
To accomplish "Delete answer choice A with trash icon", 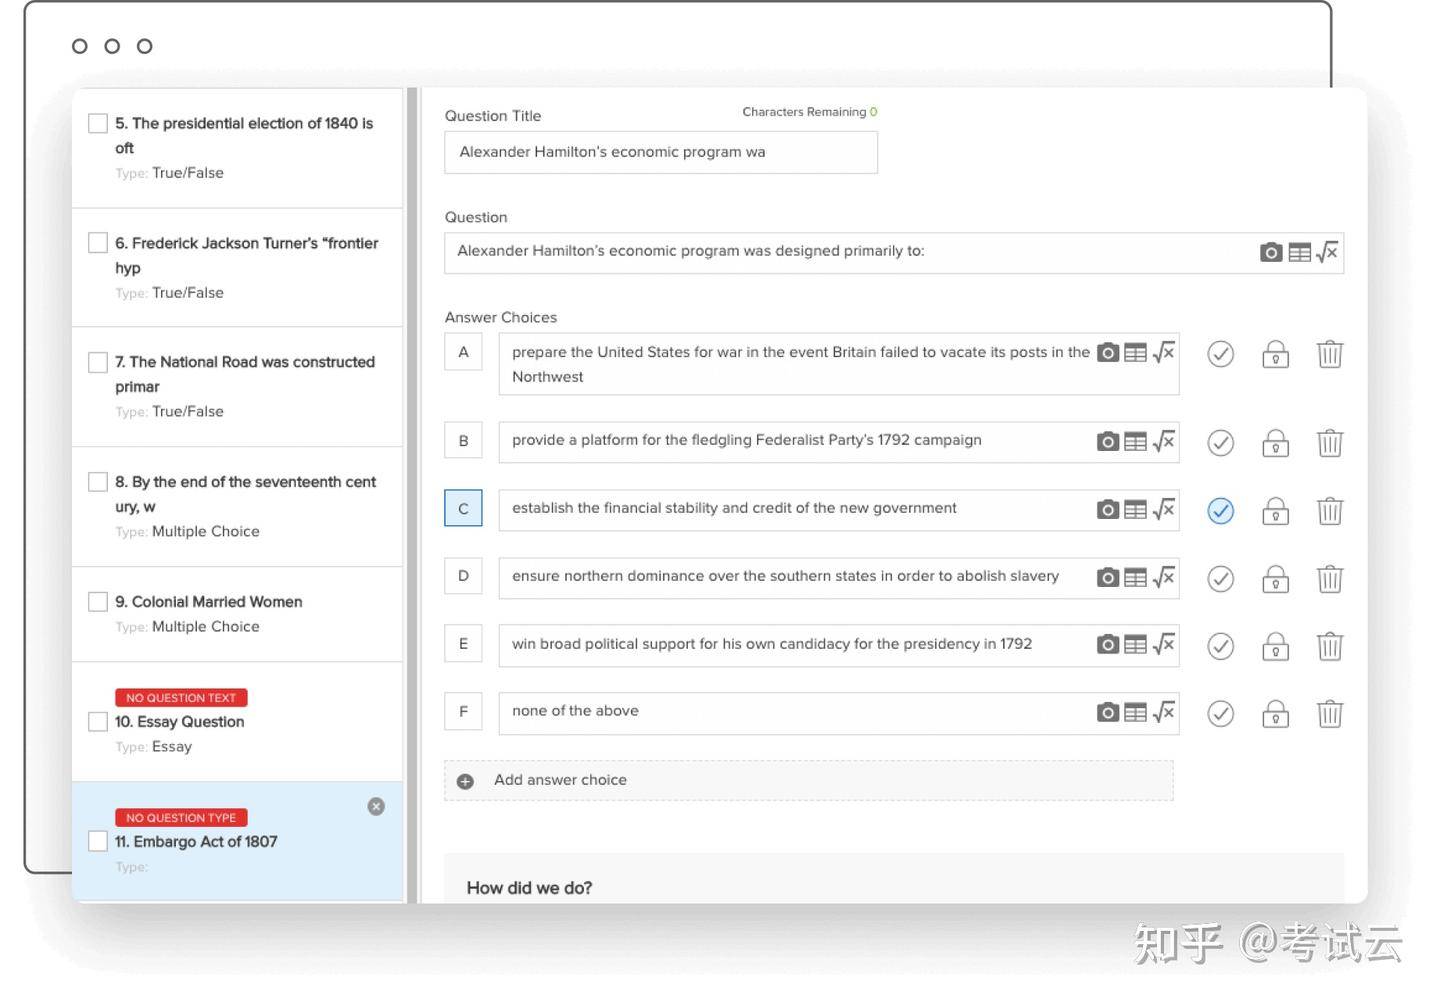I will pyautogui.click(x=1330, y=354).
